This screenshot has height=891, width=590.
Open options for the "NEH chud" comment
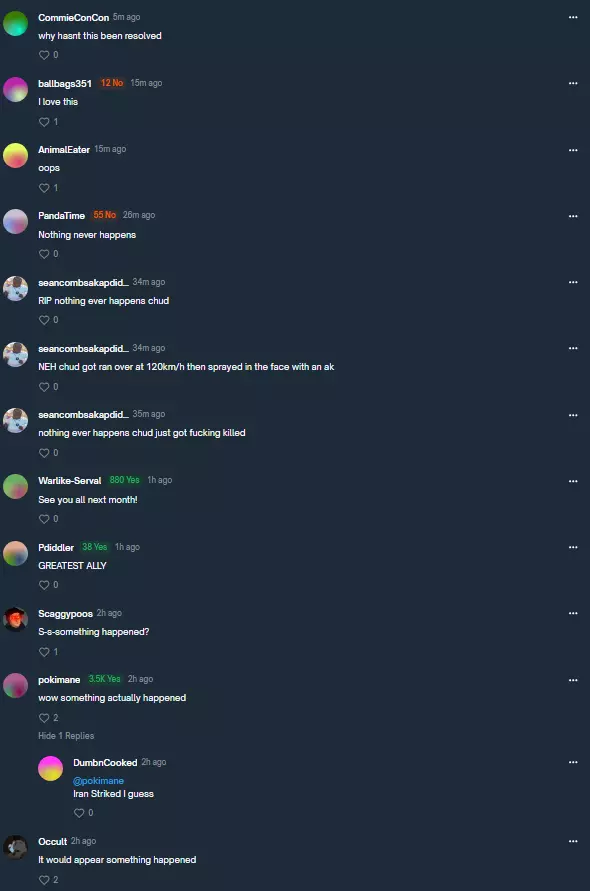click(573, 348)
